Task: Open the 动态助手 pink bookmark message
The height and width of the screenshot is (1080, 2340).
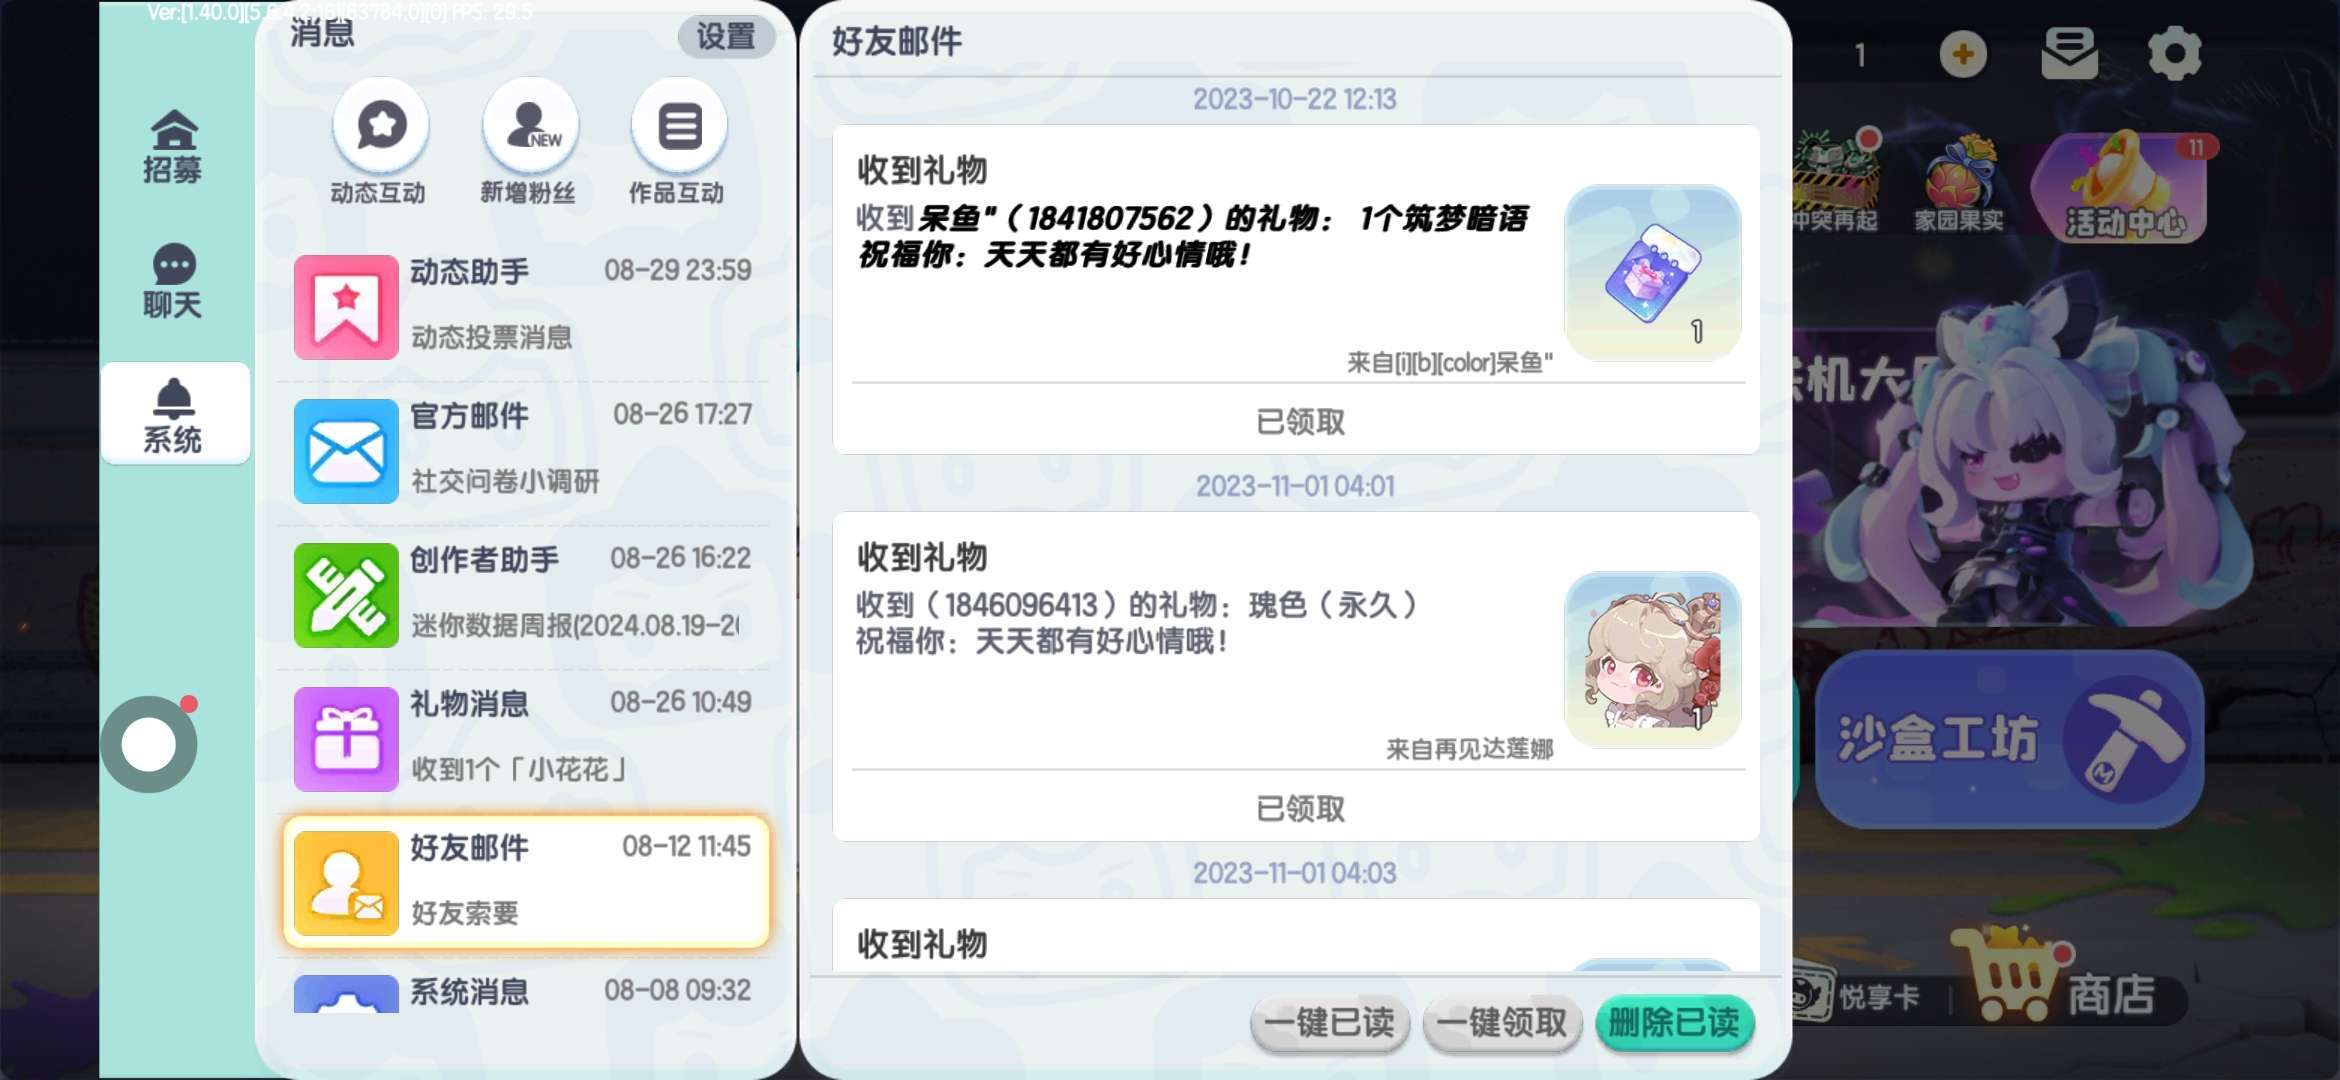Action: (527, 306)
